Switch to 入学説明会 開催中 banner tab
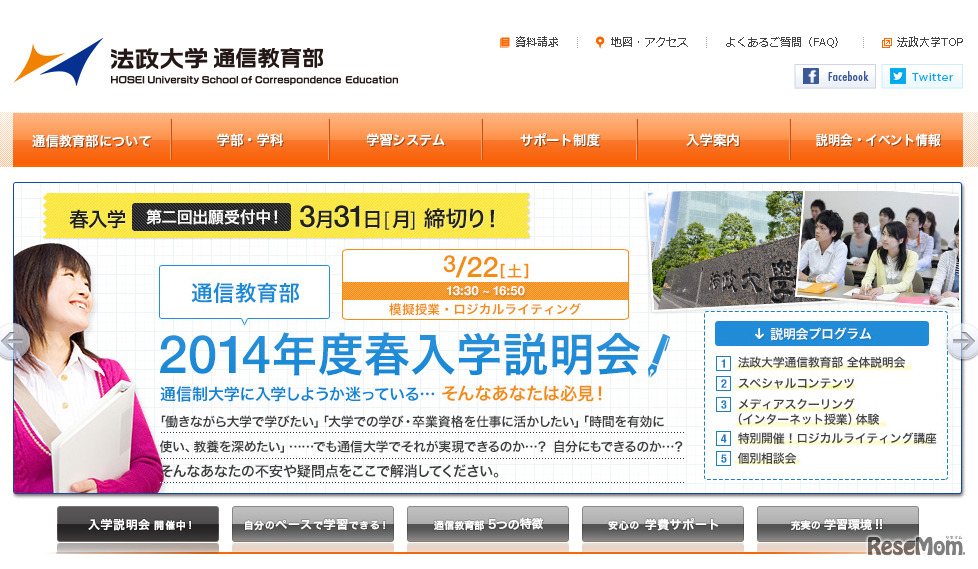This screenshot has width=978, height=569. click(138, 524)
